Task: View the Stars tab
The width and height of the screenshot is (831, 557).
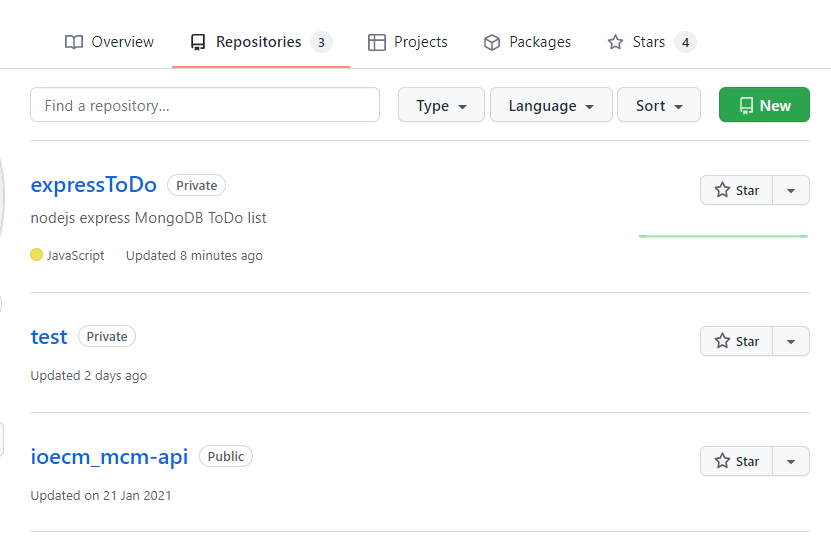Action: pos(651,42)
